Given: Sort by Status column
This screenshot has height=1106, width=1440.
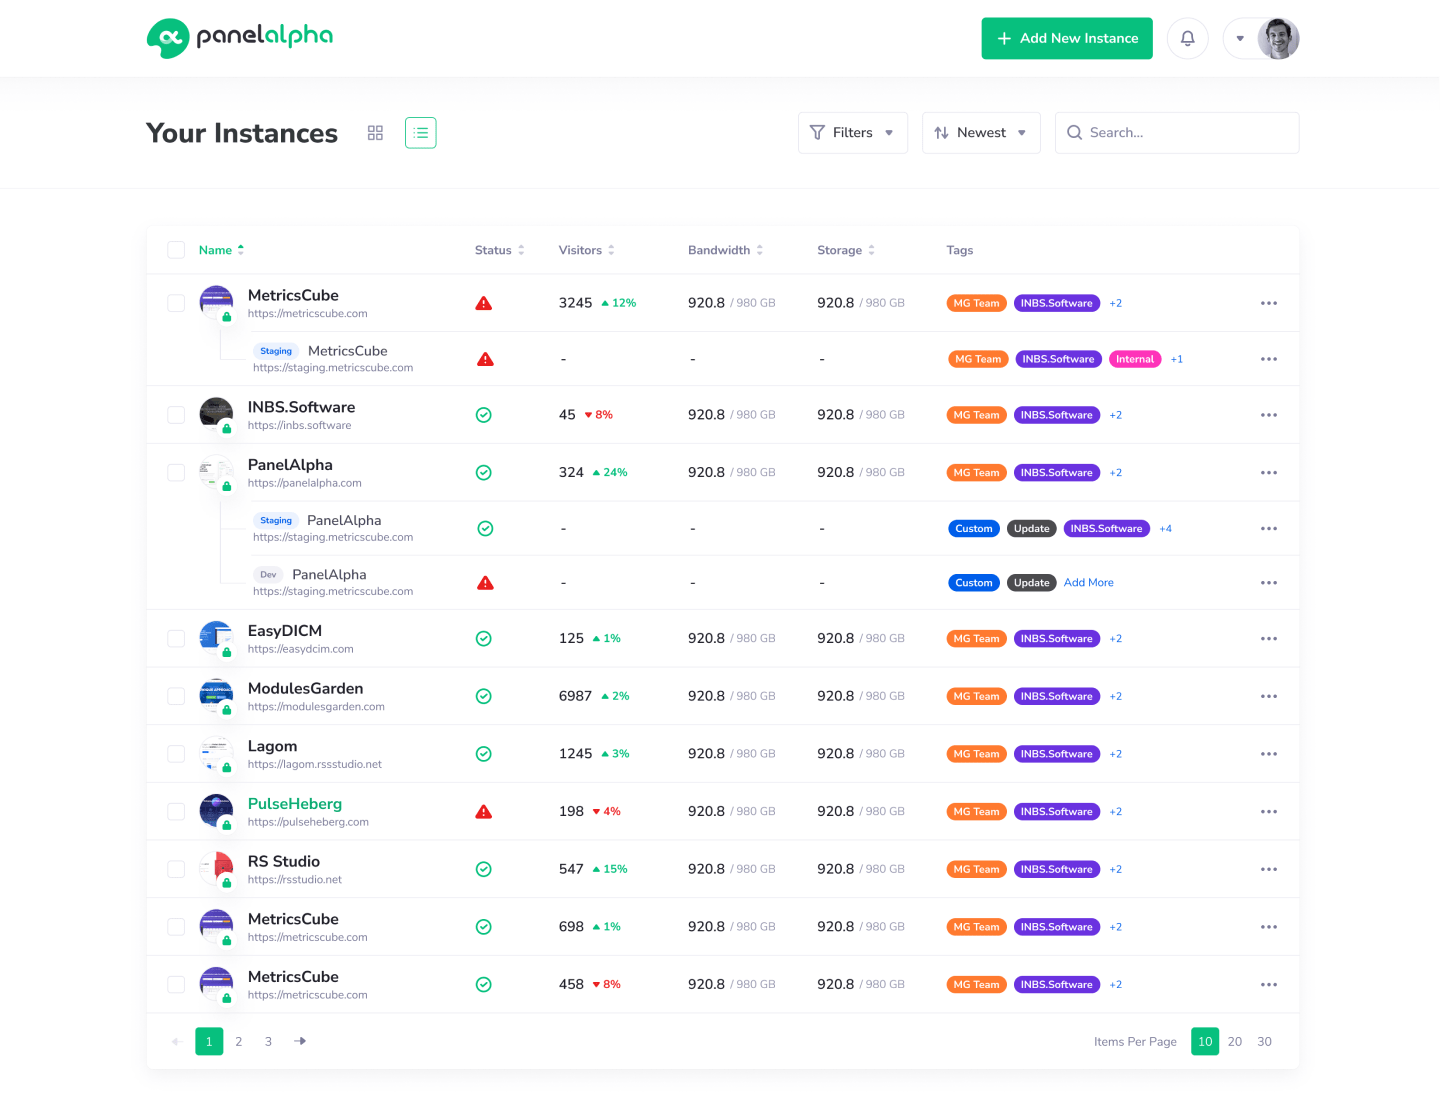Looking at the screenshot, I should (499, 250).
